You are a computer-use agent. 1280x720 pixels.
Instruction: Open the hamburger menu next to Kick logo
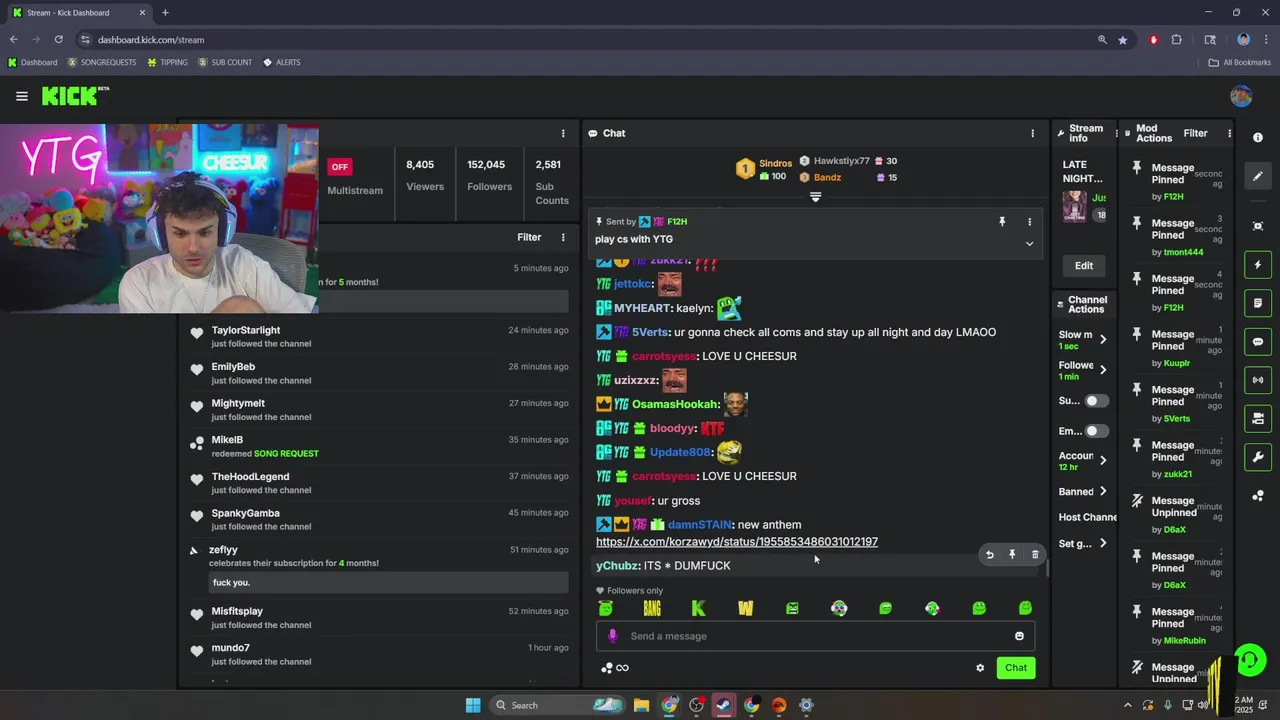(x=21, y=96)
